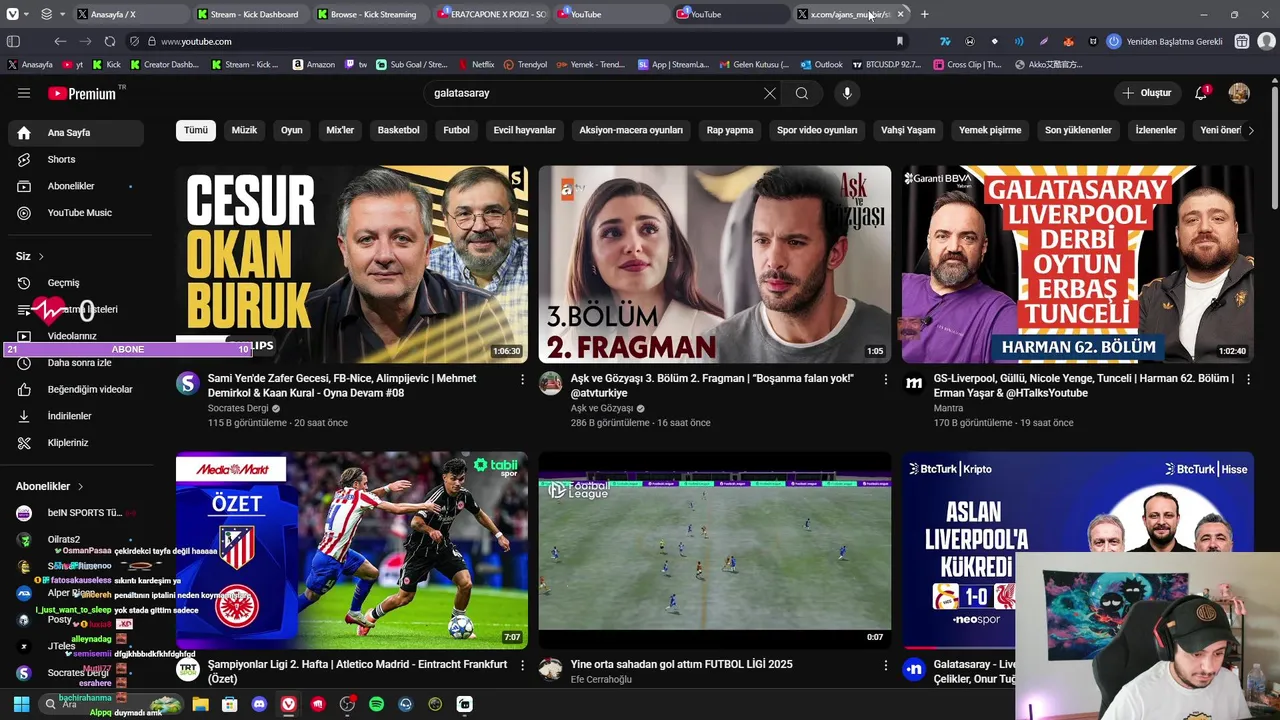
Task: Open options menu for Sami Yen'de video
Action: [x=522, y=379]
